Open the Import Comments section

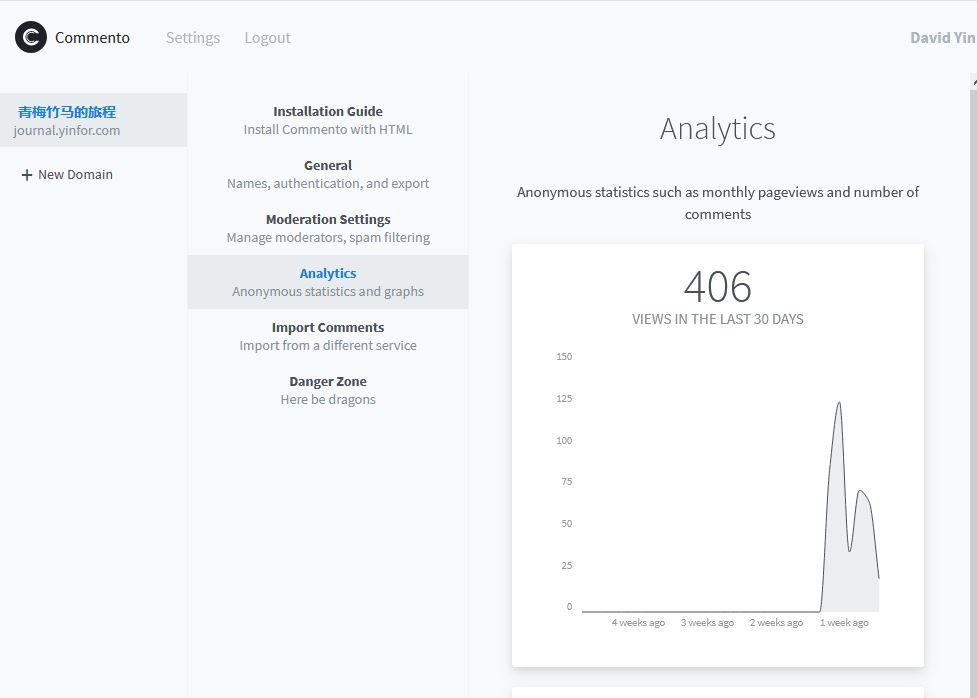(328, 336)
